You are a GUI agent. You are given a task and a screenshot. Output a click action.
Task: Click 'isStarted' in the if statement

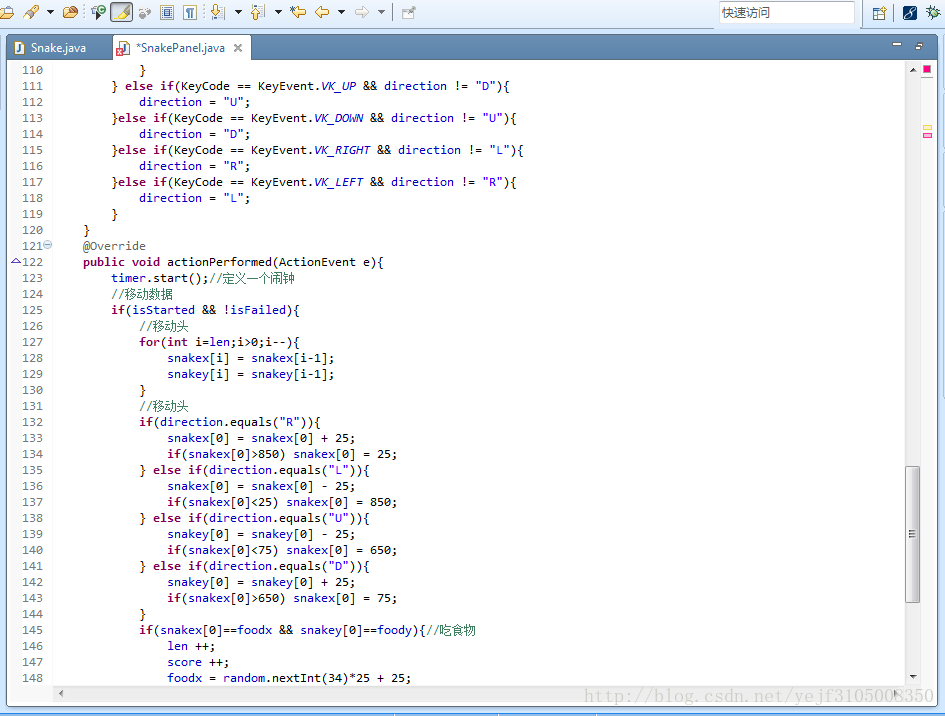(x=163, y=310)
